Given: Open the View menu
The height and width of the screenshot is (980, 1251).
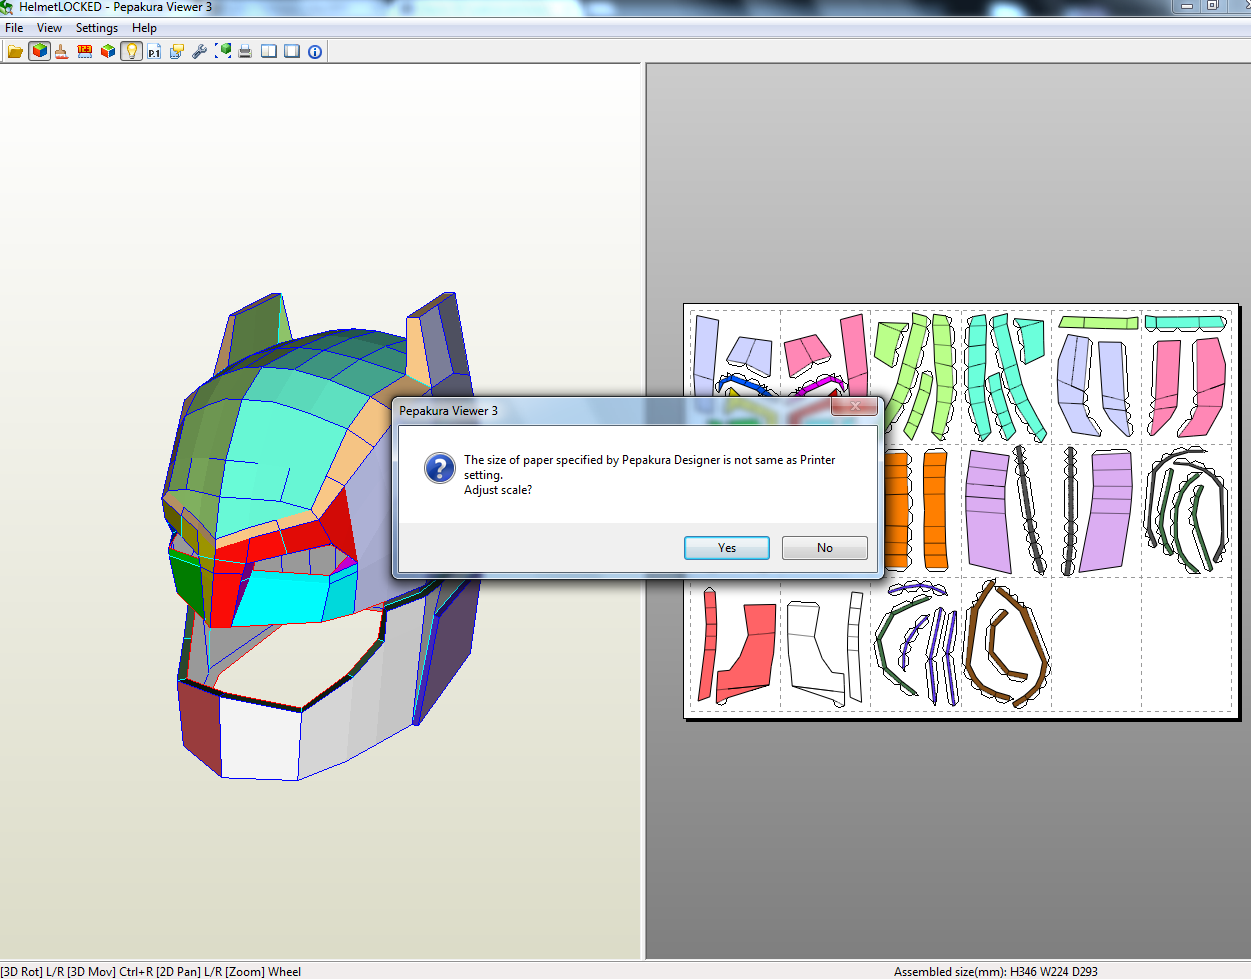Looking at the screenshot, I should 49,28.
